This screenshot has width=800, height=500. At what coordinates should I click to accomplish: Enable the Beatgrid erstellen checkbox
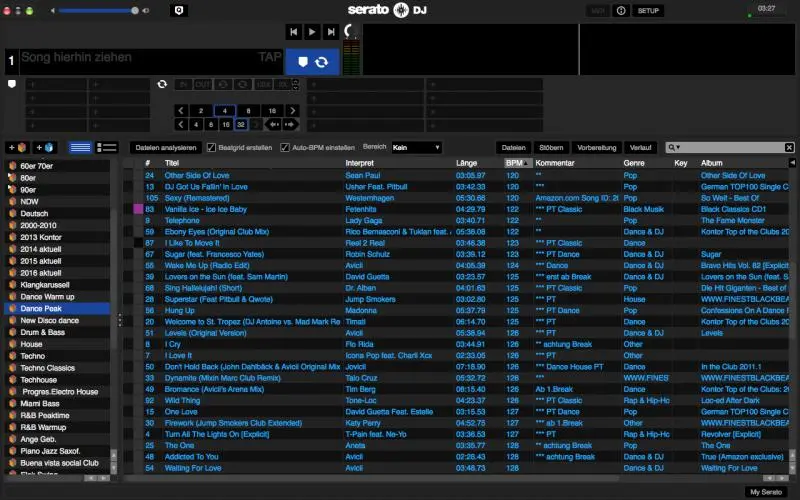point(211,147)
